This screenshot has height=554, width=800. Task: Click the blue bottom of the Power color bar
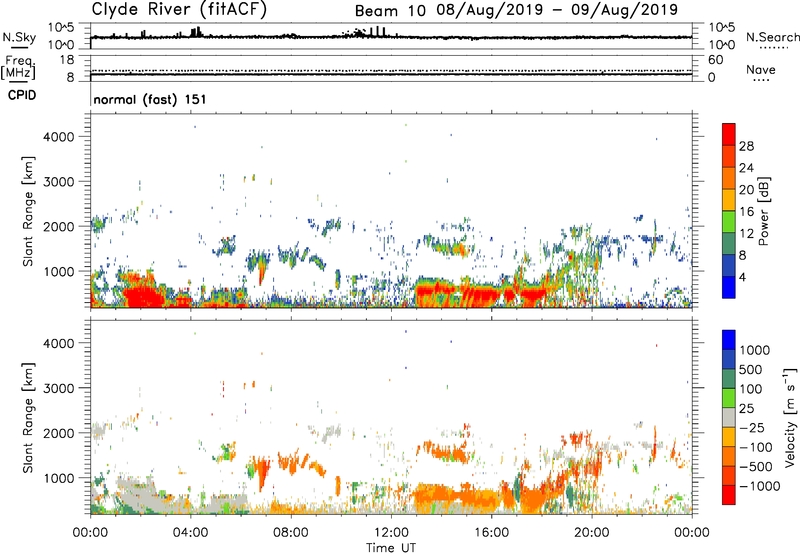pos(729,287)
